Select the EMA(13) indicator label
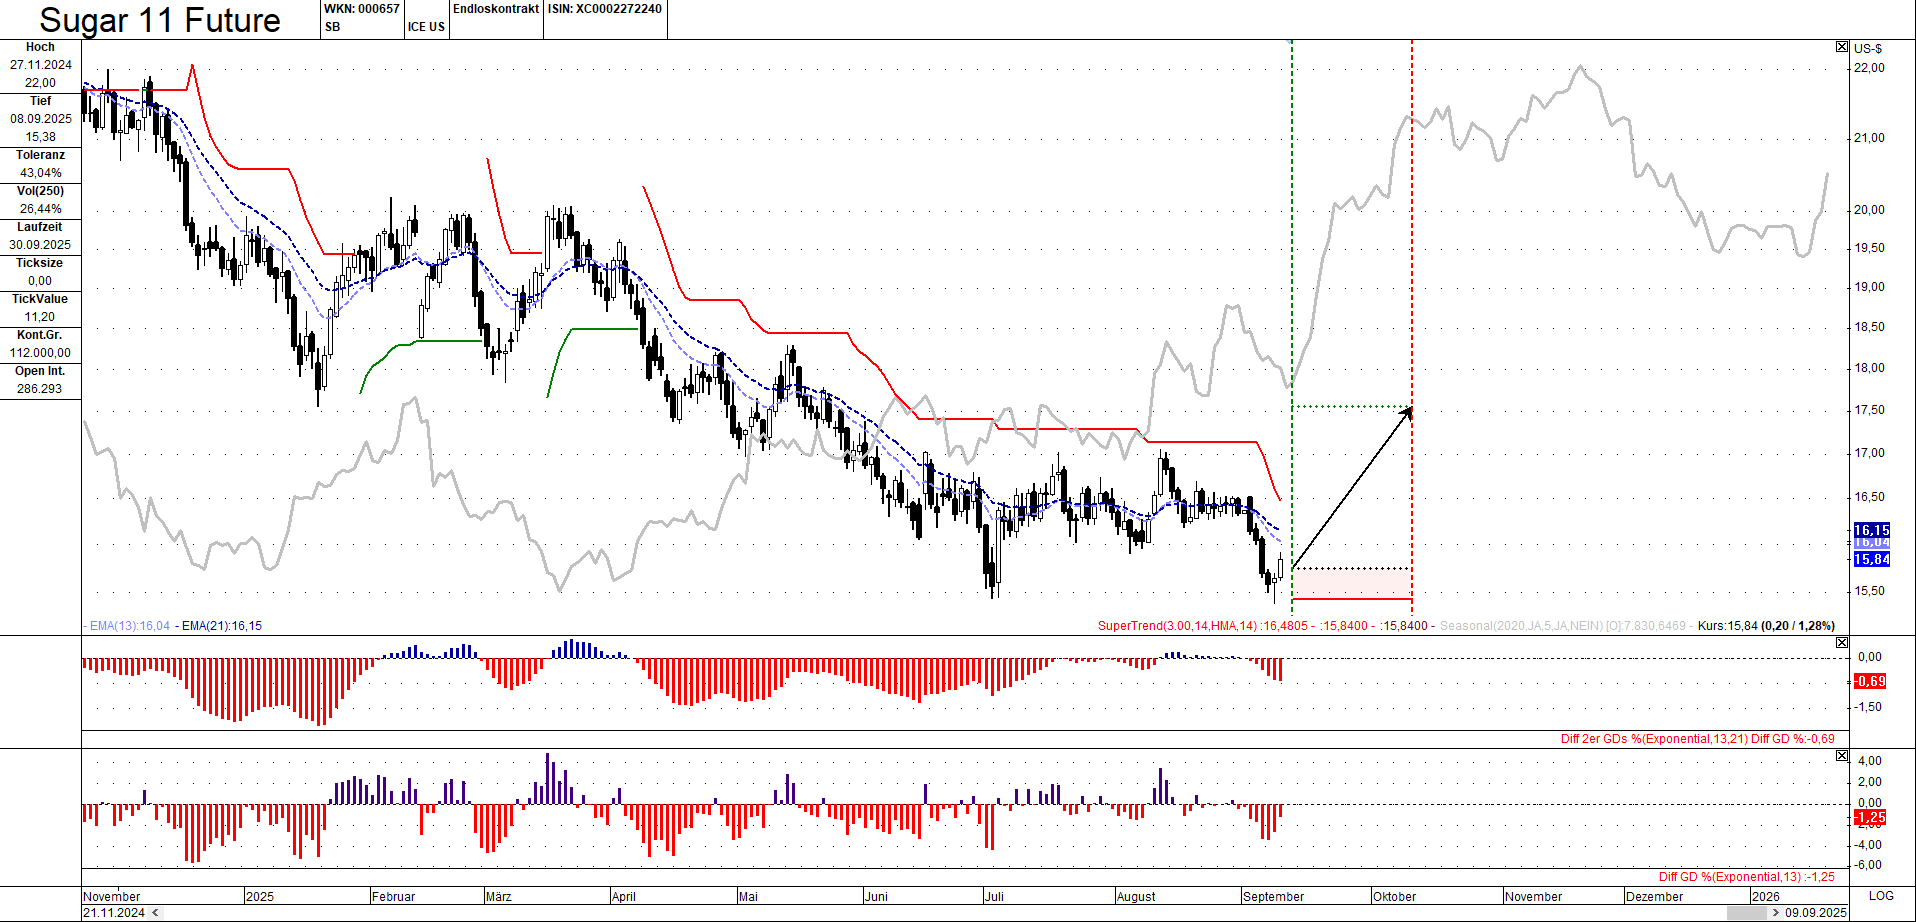The image size is (1916, 922). (x=128, y=626)
